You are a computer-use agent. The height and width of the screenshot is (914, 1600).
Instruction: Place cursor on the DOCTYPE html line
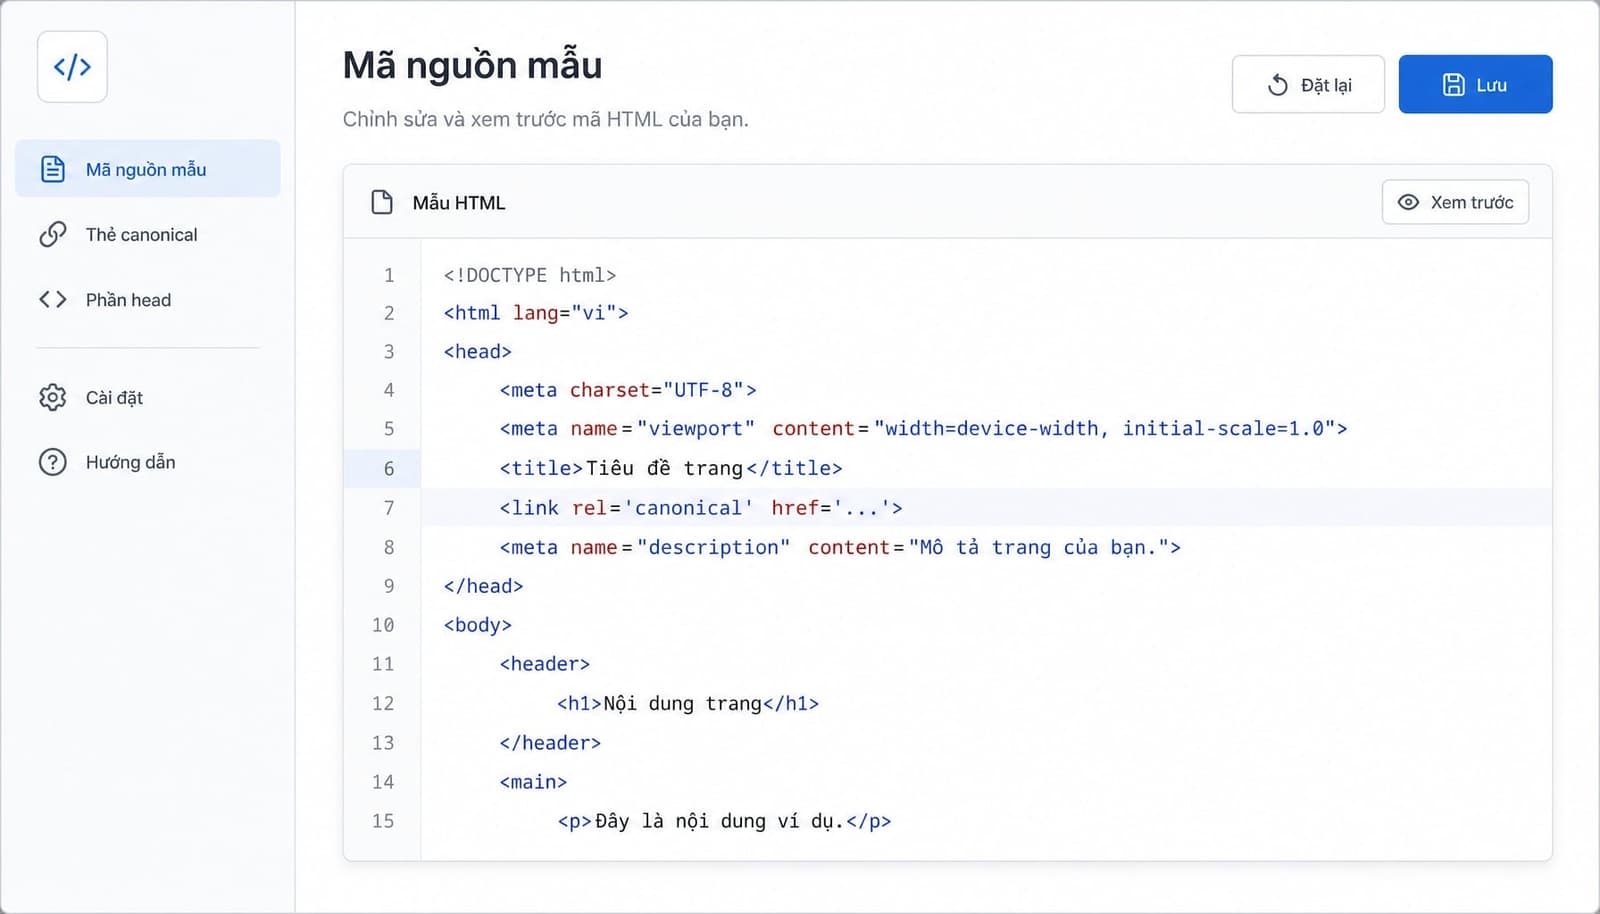point(530,275)
